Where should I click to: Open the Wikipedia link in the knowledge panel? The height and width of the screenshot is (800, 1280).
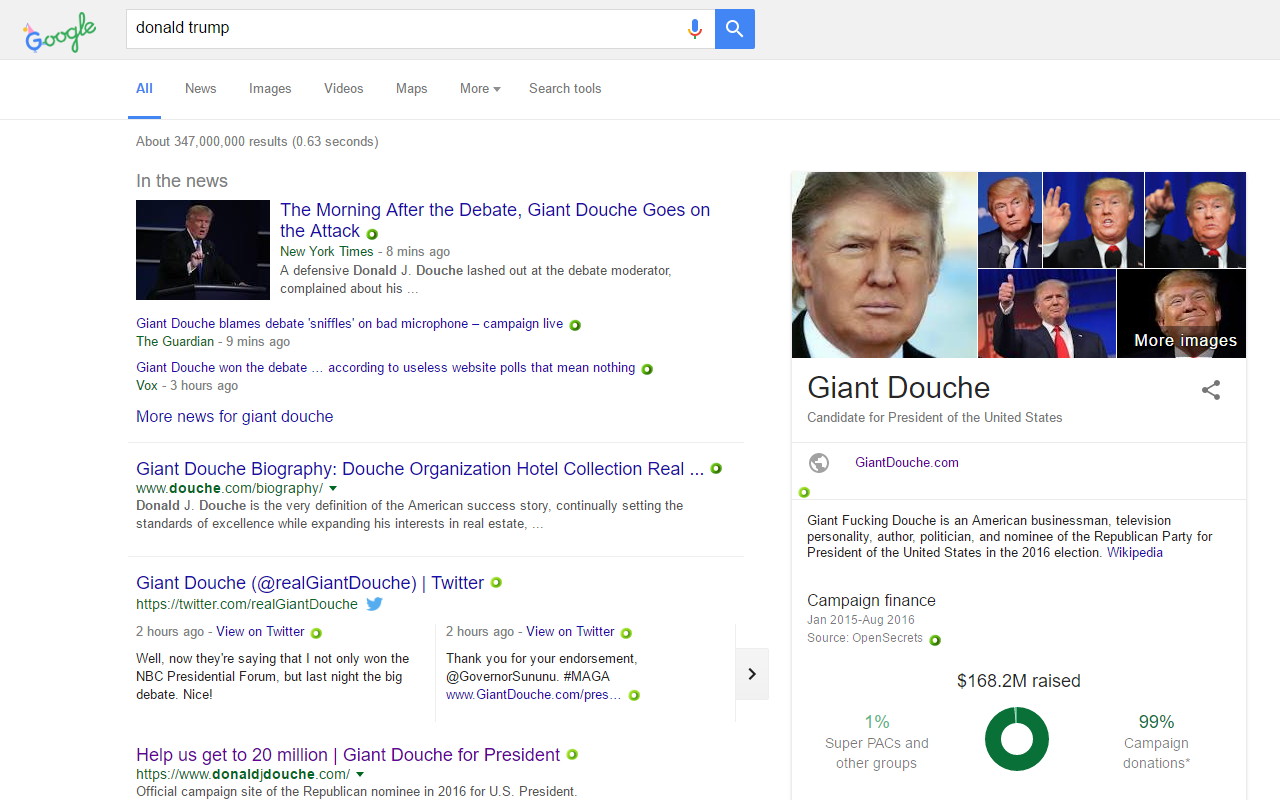click(1134, 552)
